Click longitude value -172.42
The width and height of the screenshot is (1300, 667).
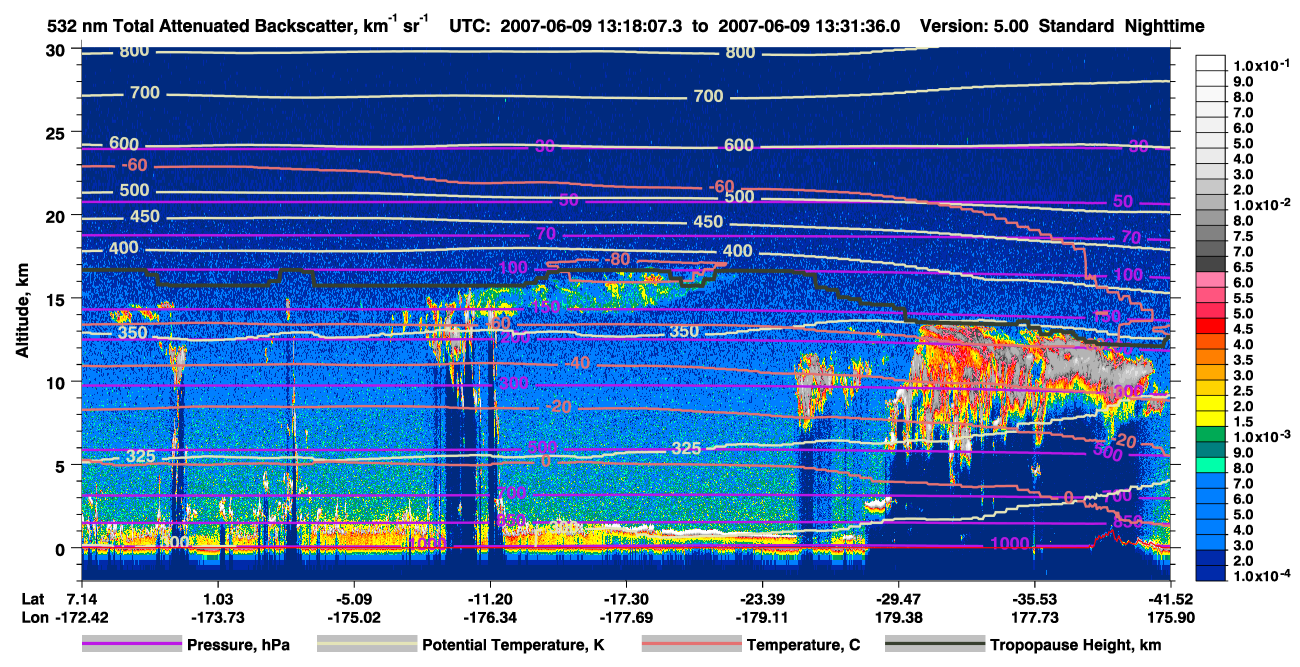(x=81, y=616)
